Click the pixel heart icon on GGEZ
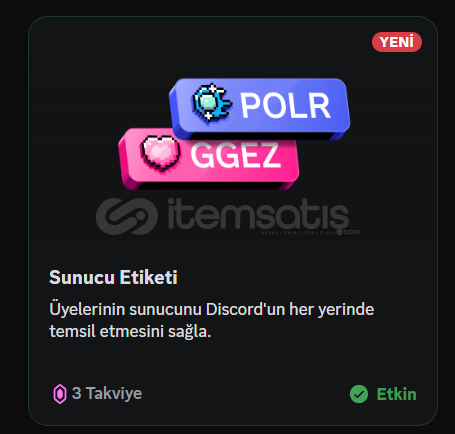455x434 pixels. point(160,154)
